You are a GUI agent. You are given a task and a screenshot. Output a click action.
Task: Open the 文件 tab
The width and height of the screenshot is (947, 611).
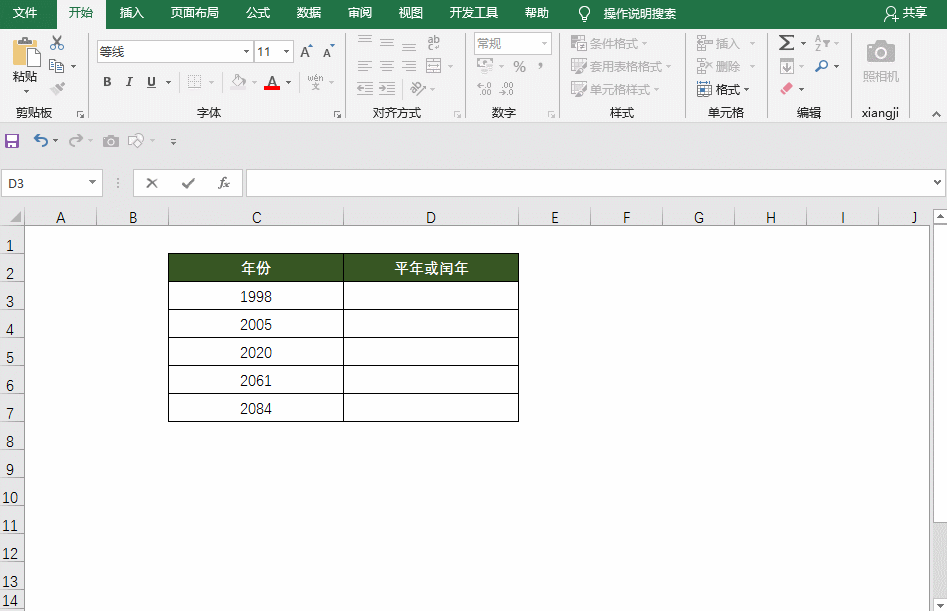(25, 13)
